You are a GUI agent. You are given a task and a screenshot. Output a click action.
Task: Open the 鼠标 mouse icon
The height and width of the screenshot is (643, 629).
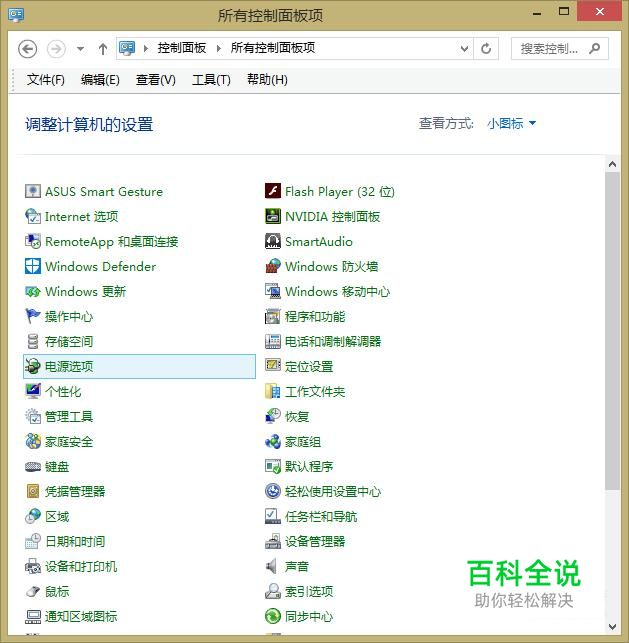pyautogui.click(x=33, y=591)
